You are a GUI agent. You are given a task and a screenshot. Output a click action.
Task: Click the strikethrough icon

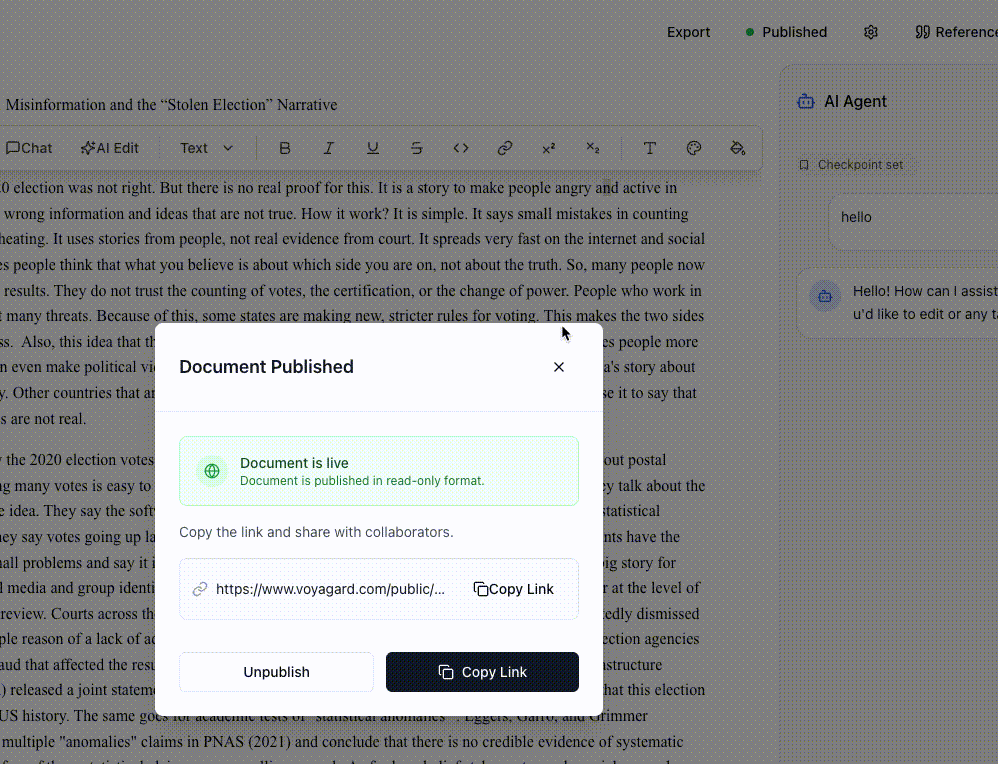click(417, 148)
